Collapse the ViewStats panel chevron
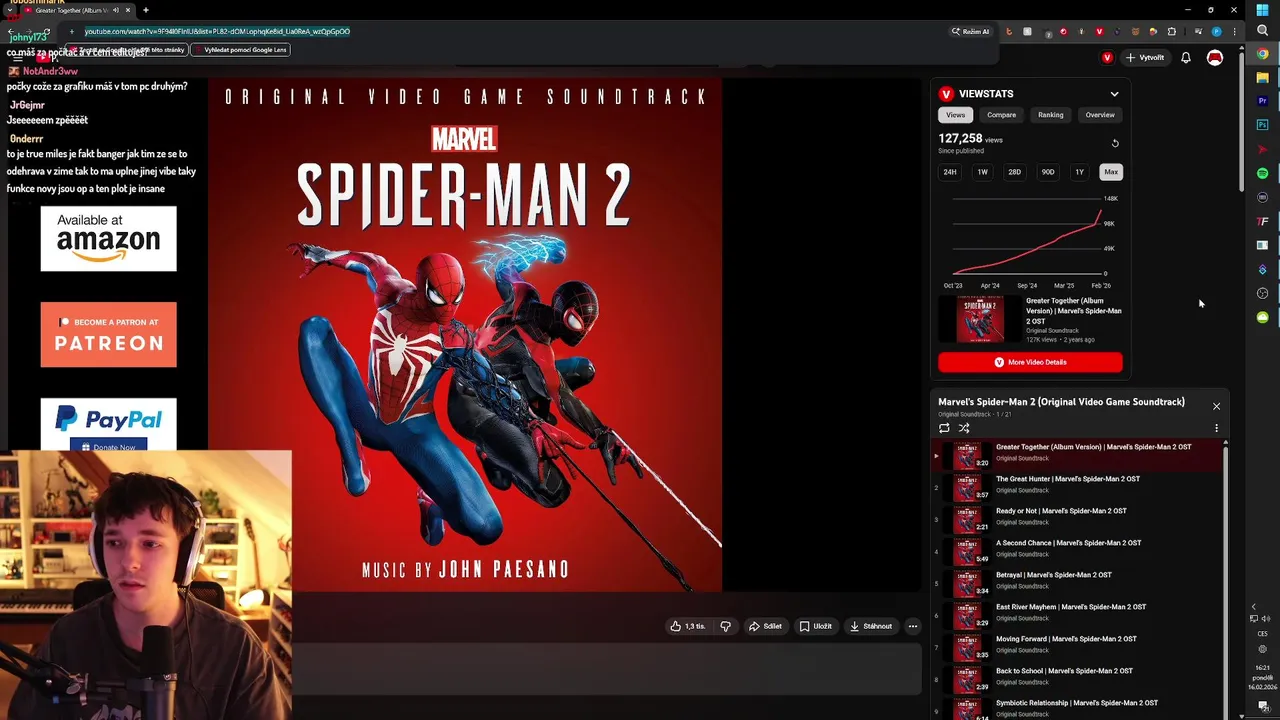This screenshot has height=720, width=1280. pos(1114,94)
